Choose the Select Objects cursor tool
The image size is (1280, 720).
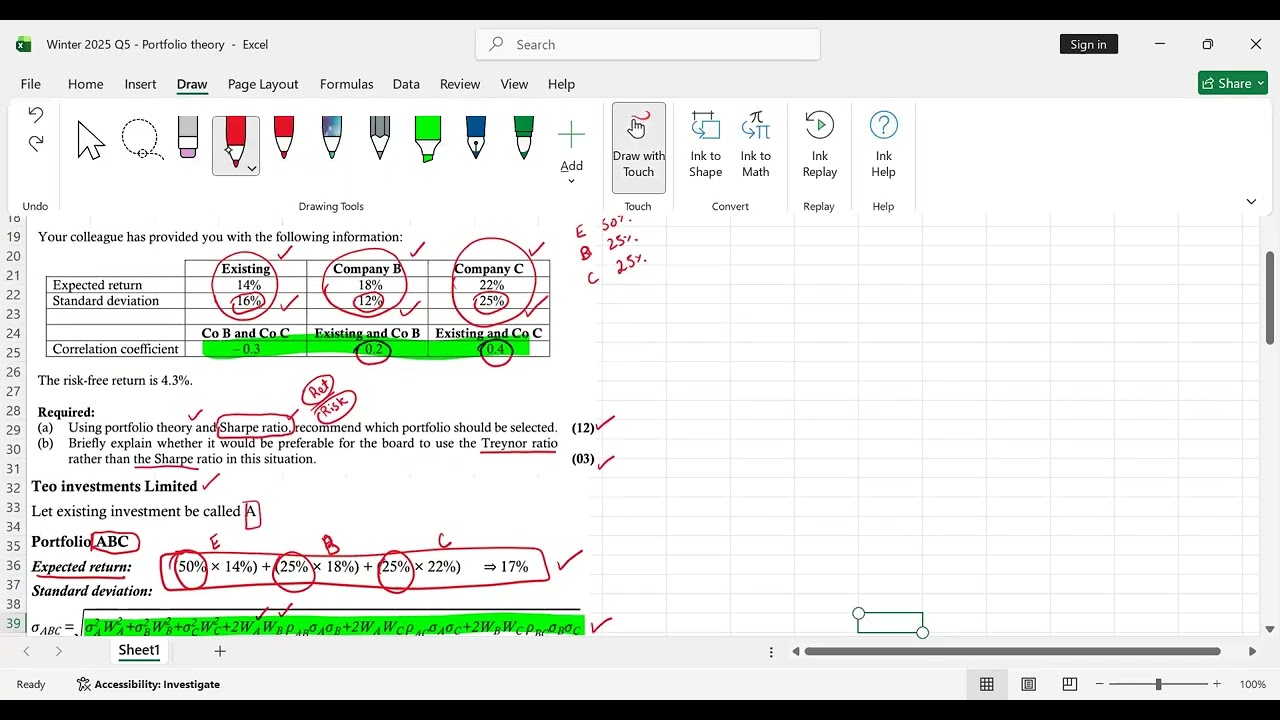coord(91,140)
